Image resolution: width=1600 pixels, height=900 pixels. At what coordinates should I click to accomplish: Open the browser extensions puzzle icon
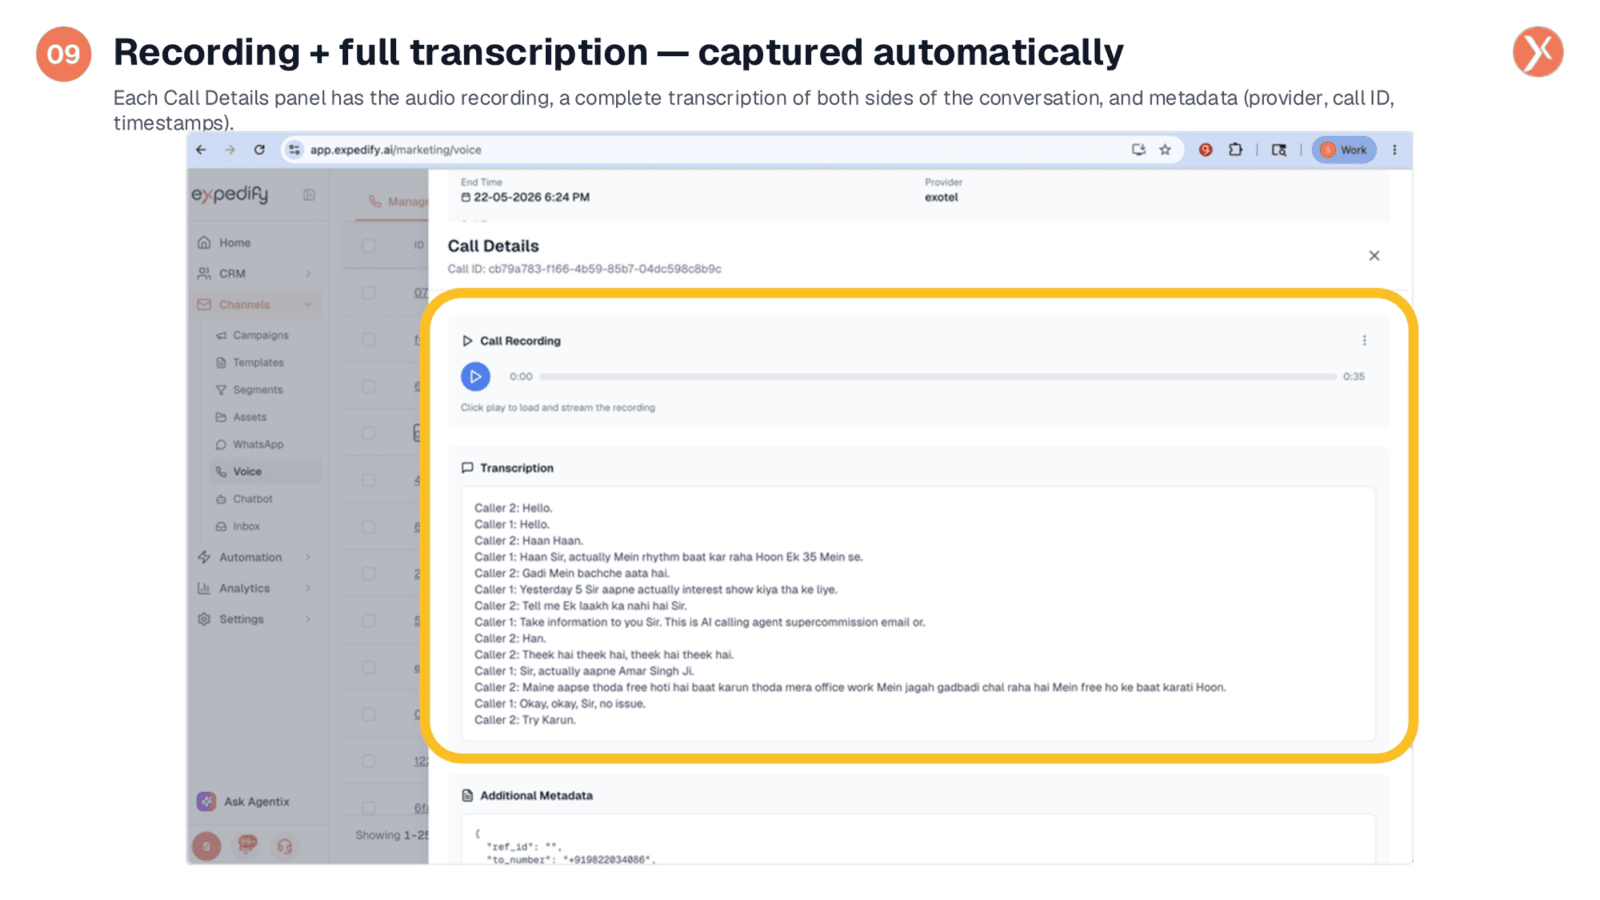1235,150
